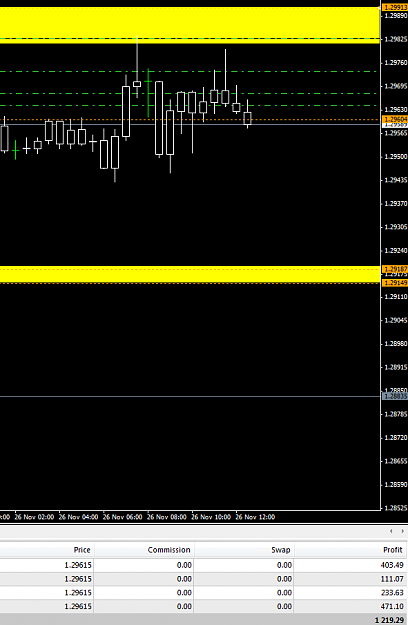The height and width of the screenshot is (625, 408).
Task: Select the trade row with profit 403.49
Action: pyautogui.click(x=203, y=565)
